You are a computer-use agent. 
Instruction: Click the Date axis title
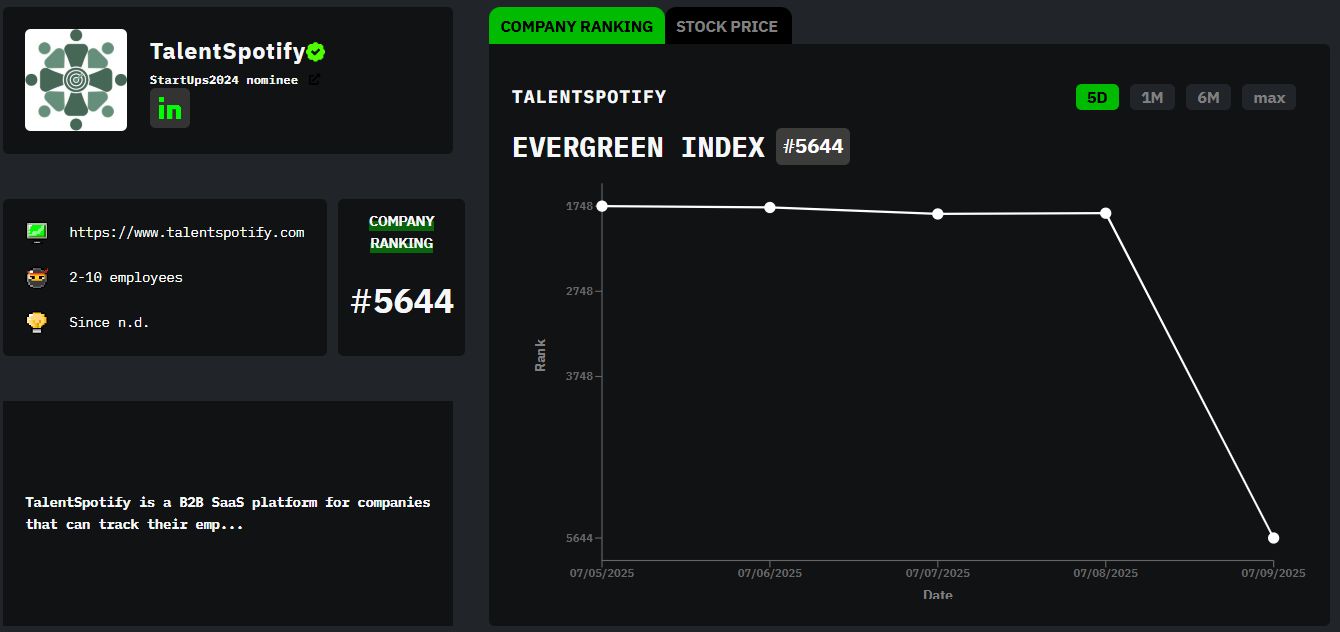coord(938,595)
